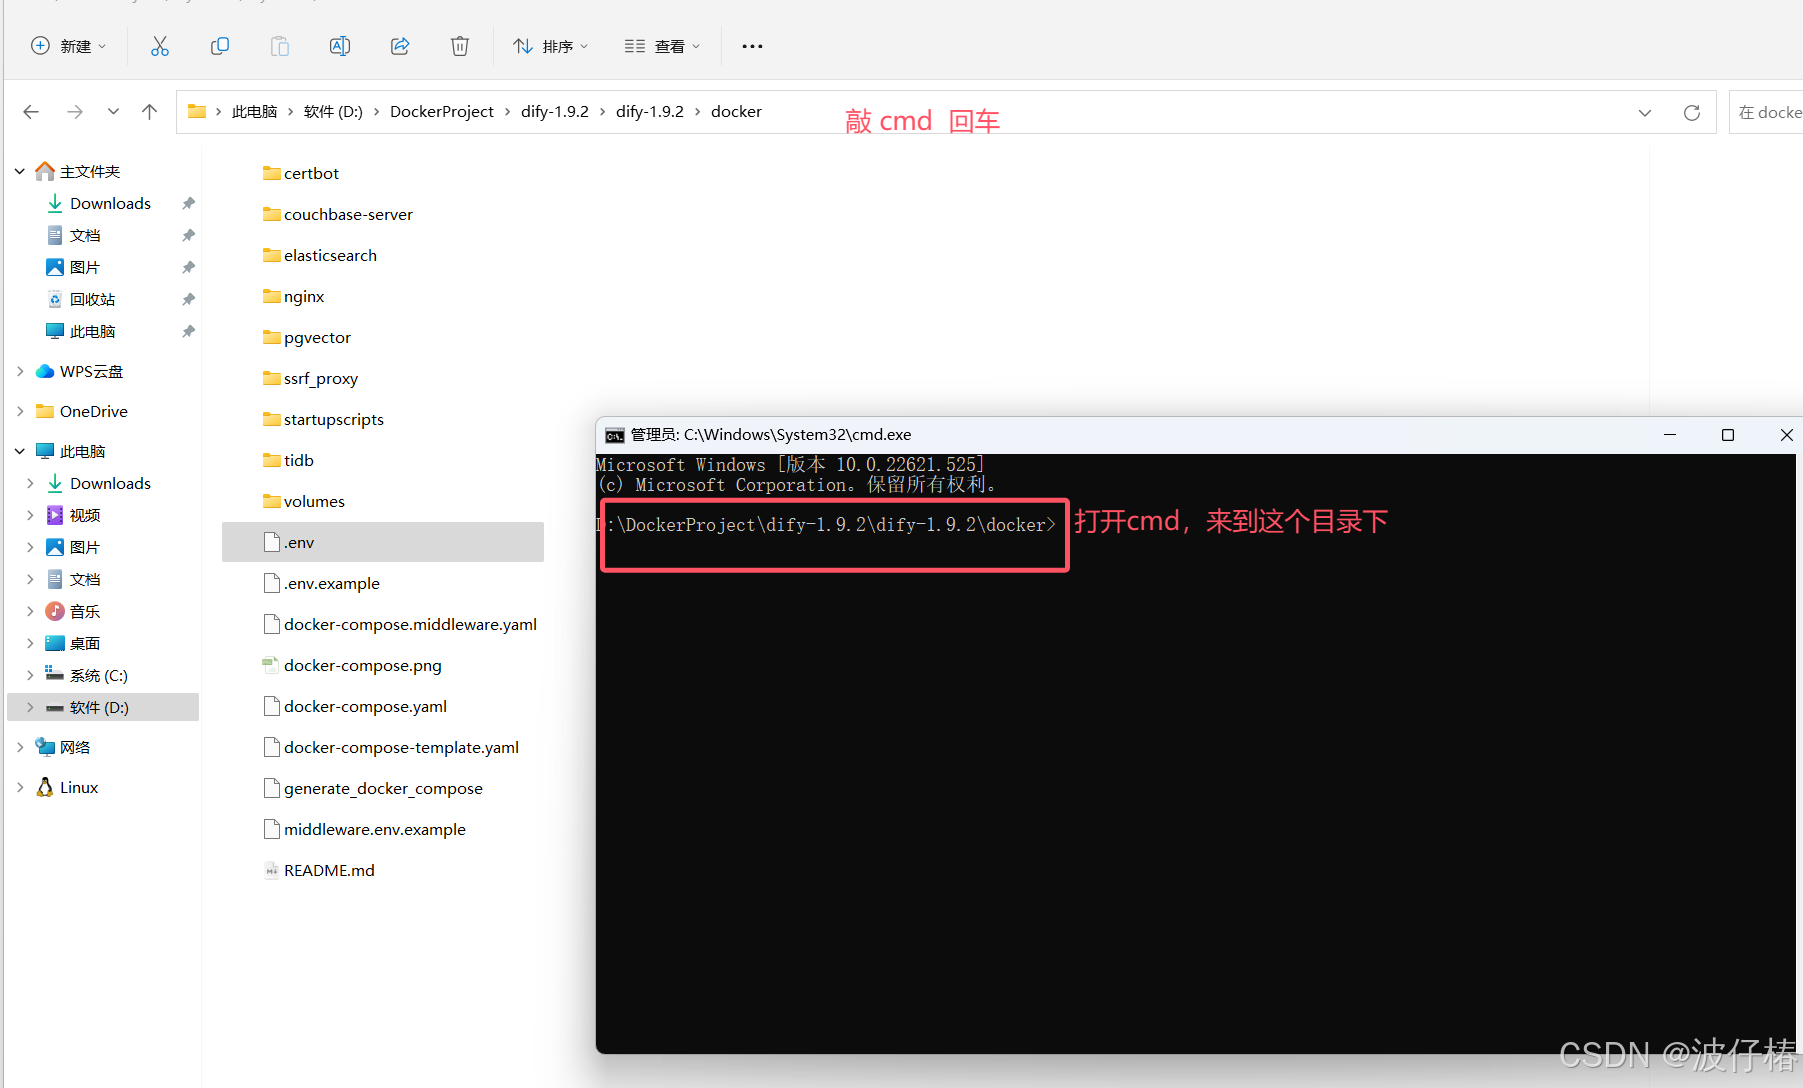Click the Copy icon in toolbar
This screenshot has width=1803, height=1088.
(x=220, y=46)
